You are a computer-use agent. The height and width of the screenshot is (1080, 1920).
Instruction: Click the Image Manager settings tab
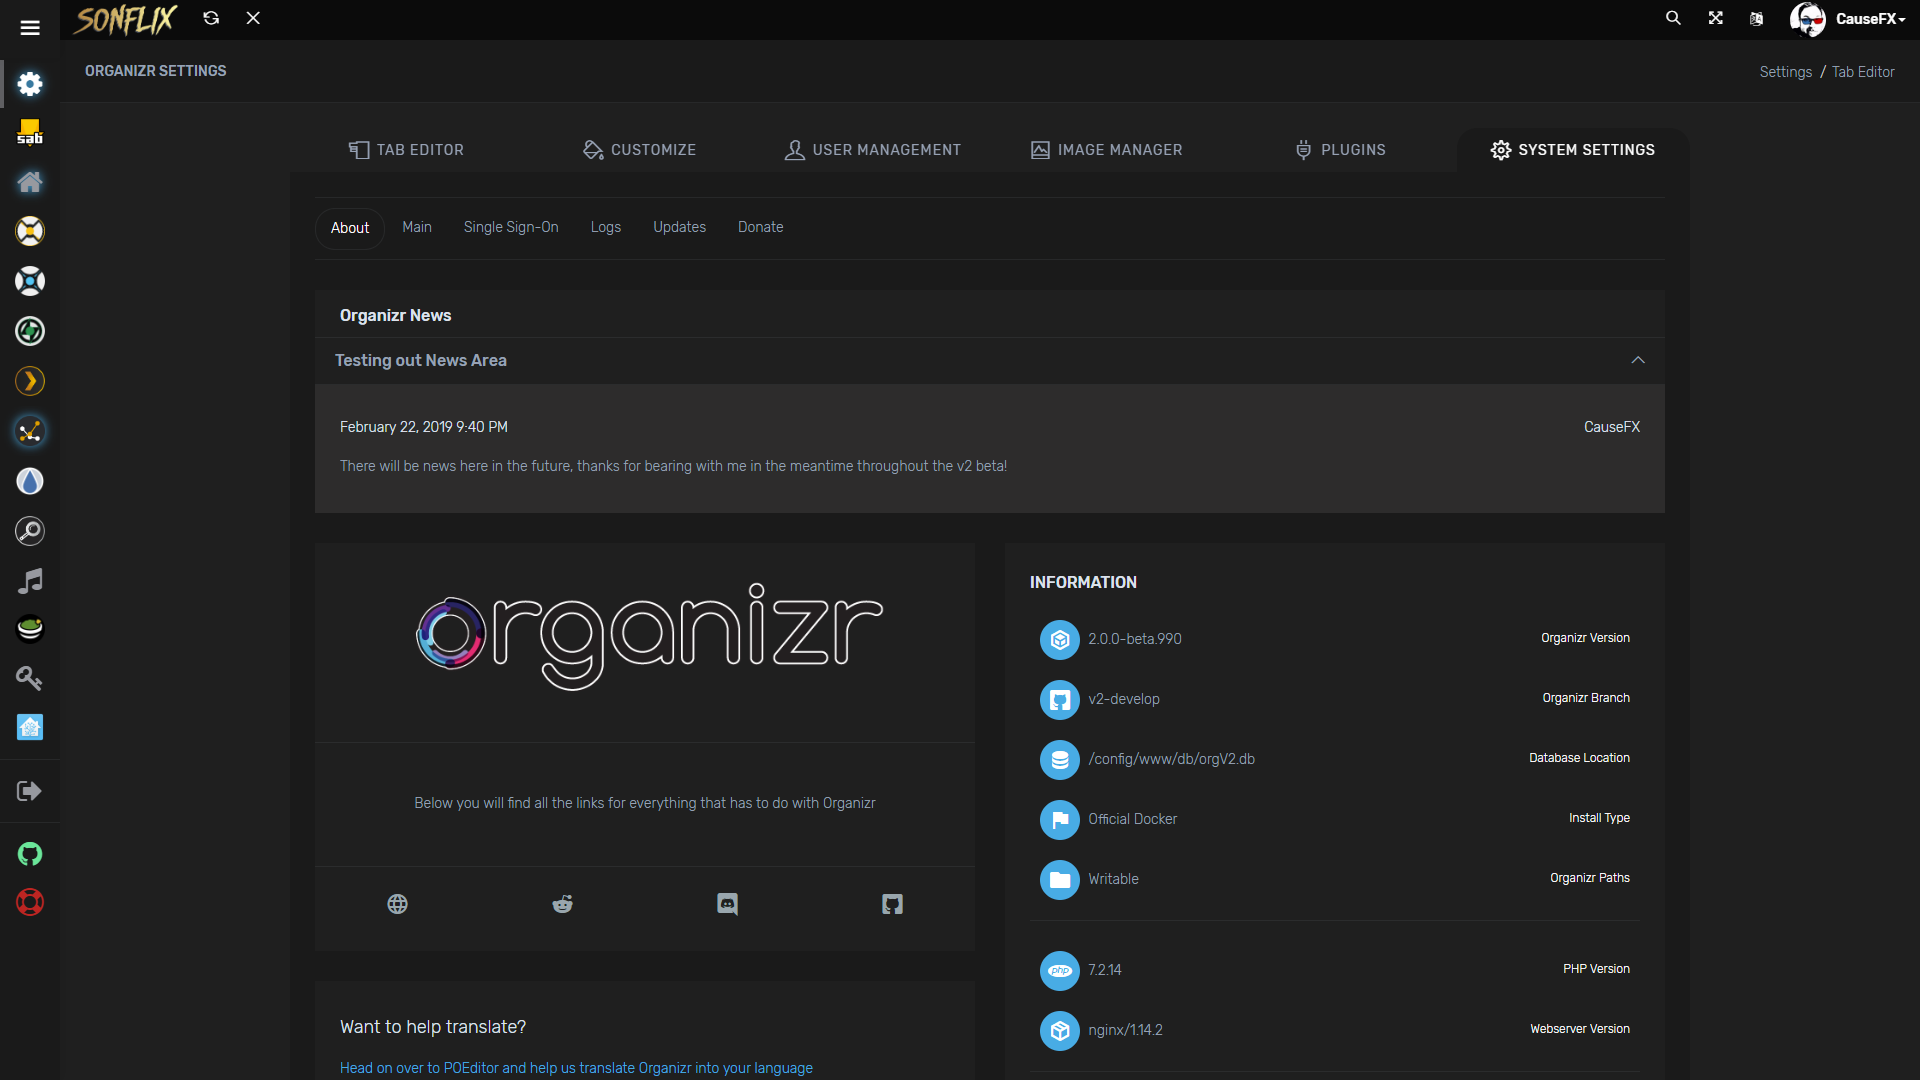(1105, 149)
